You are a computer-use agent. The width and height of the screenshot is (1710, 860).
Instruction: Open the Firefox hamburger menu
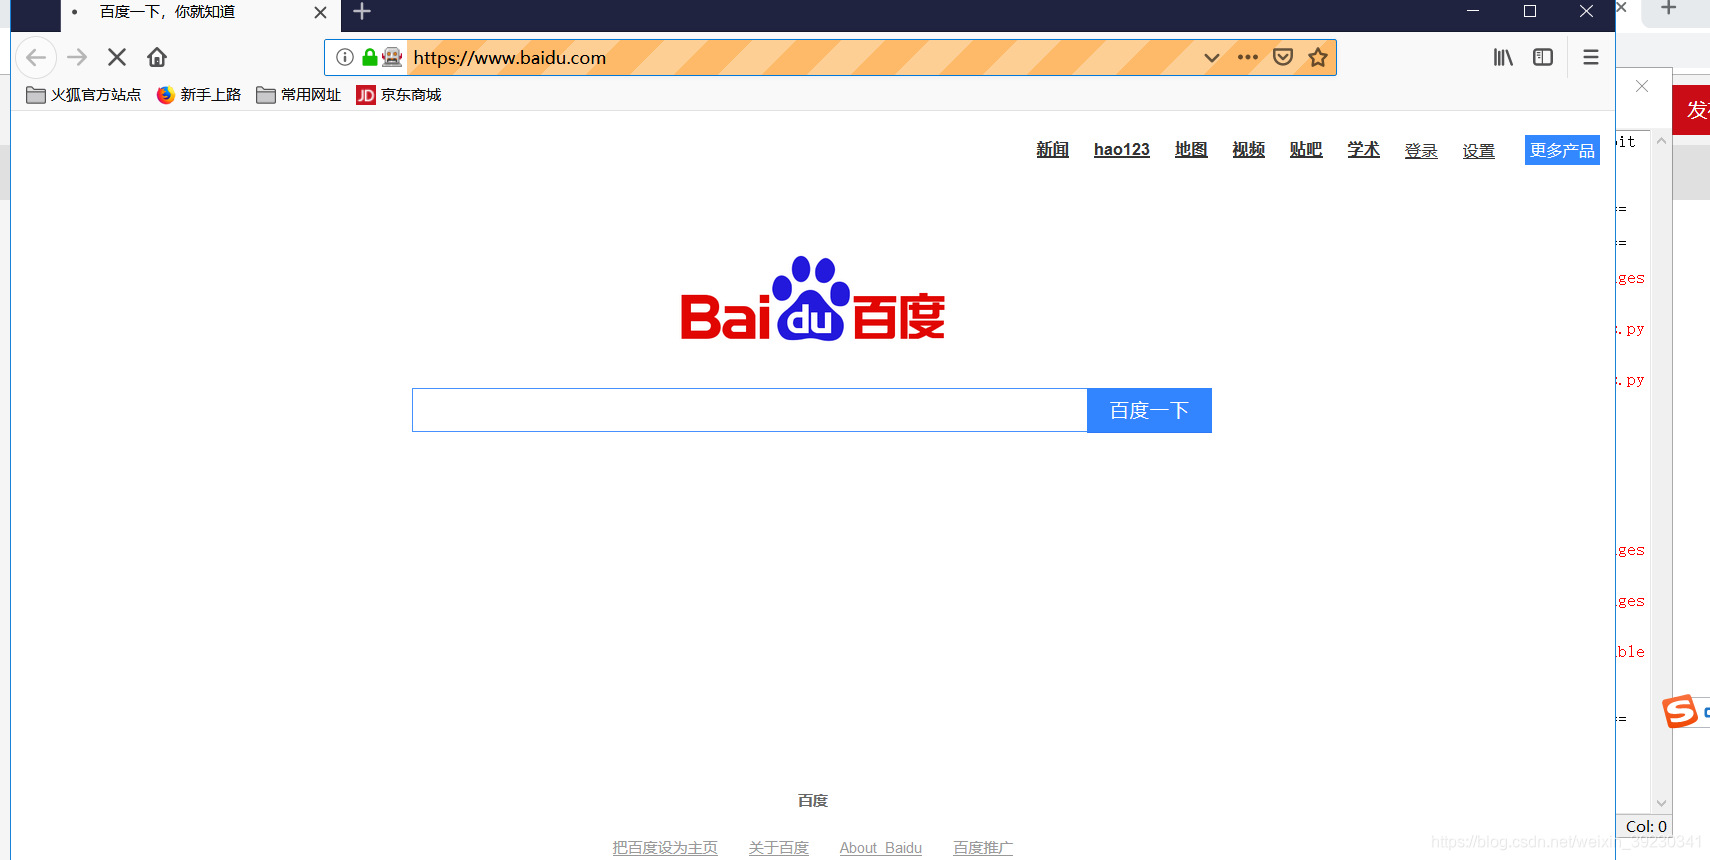click(1591, 57)
